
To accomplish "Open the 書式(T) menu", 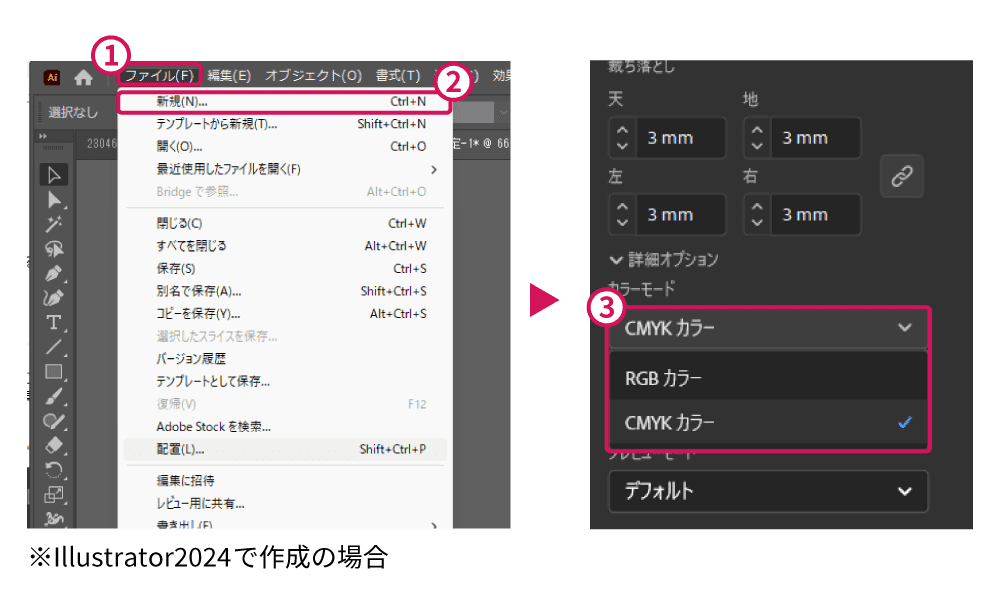I will point(397,75).
